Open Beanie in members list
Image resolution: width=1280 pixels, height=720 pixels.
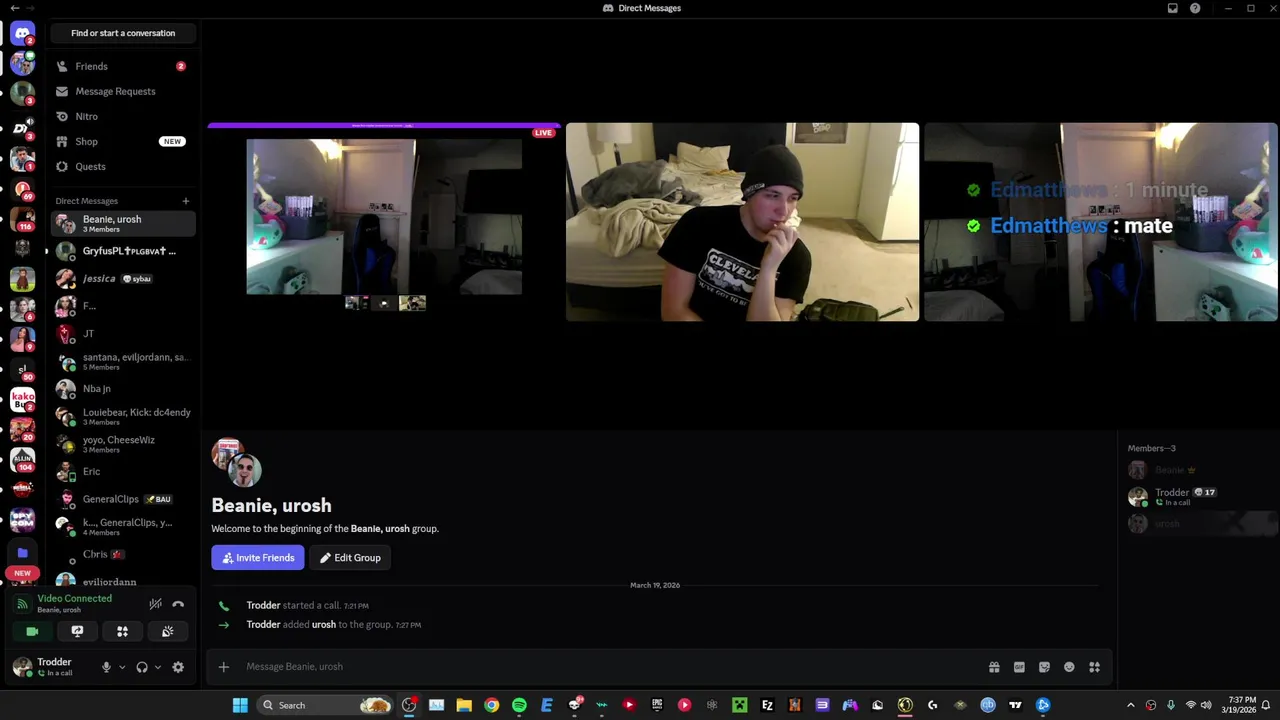point(1200,470)
